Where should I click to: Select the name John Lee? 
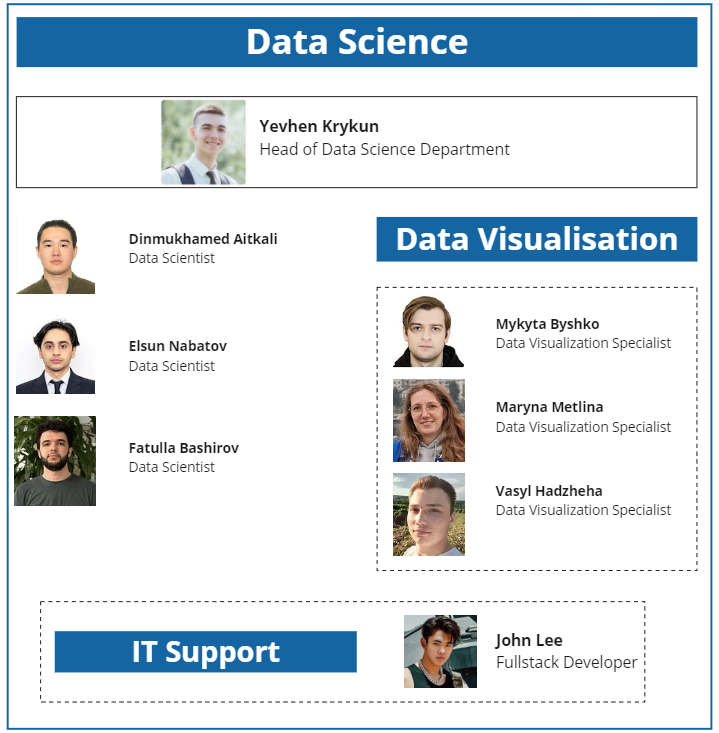coord(529,641)
